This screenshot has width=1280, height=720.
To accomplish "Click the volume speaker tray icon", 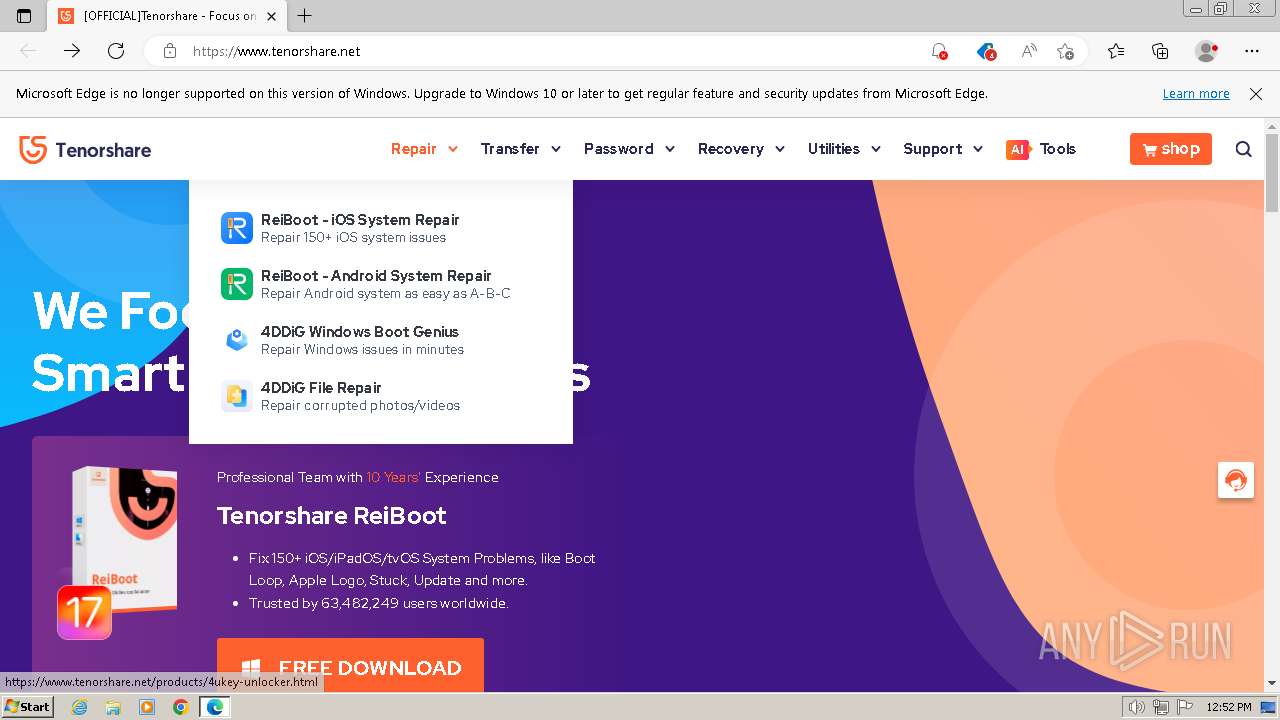I will [x=1137, y=707].
